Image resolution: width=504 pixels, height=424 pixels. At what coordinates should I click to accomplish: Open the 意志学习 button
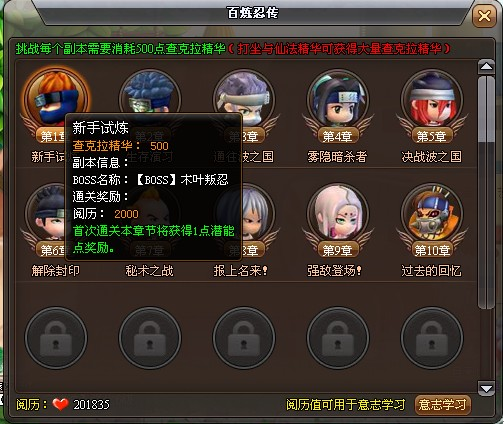(x=443, y=405)
